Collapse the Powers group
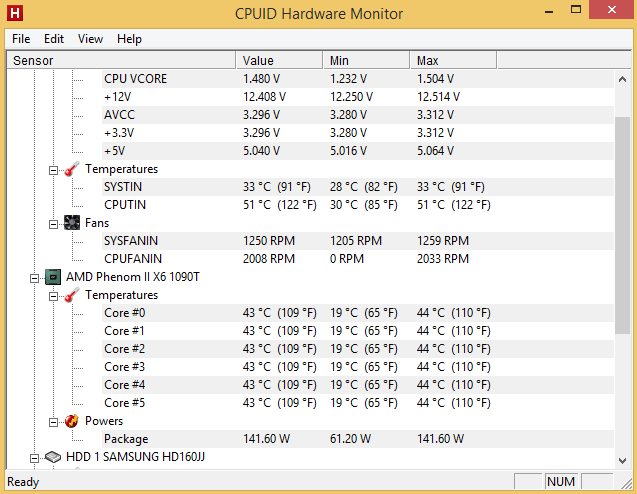The height and width of the screenshot is (494, 637). pos(53,422)
